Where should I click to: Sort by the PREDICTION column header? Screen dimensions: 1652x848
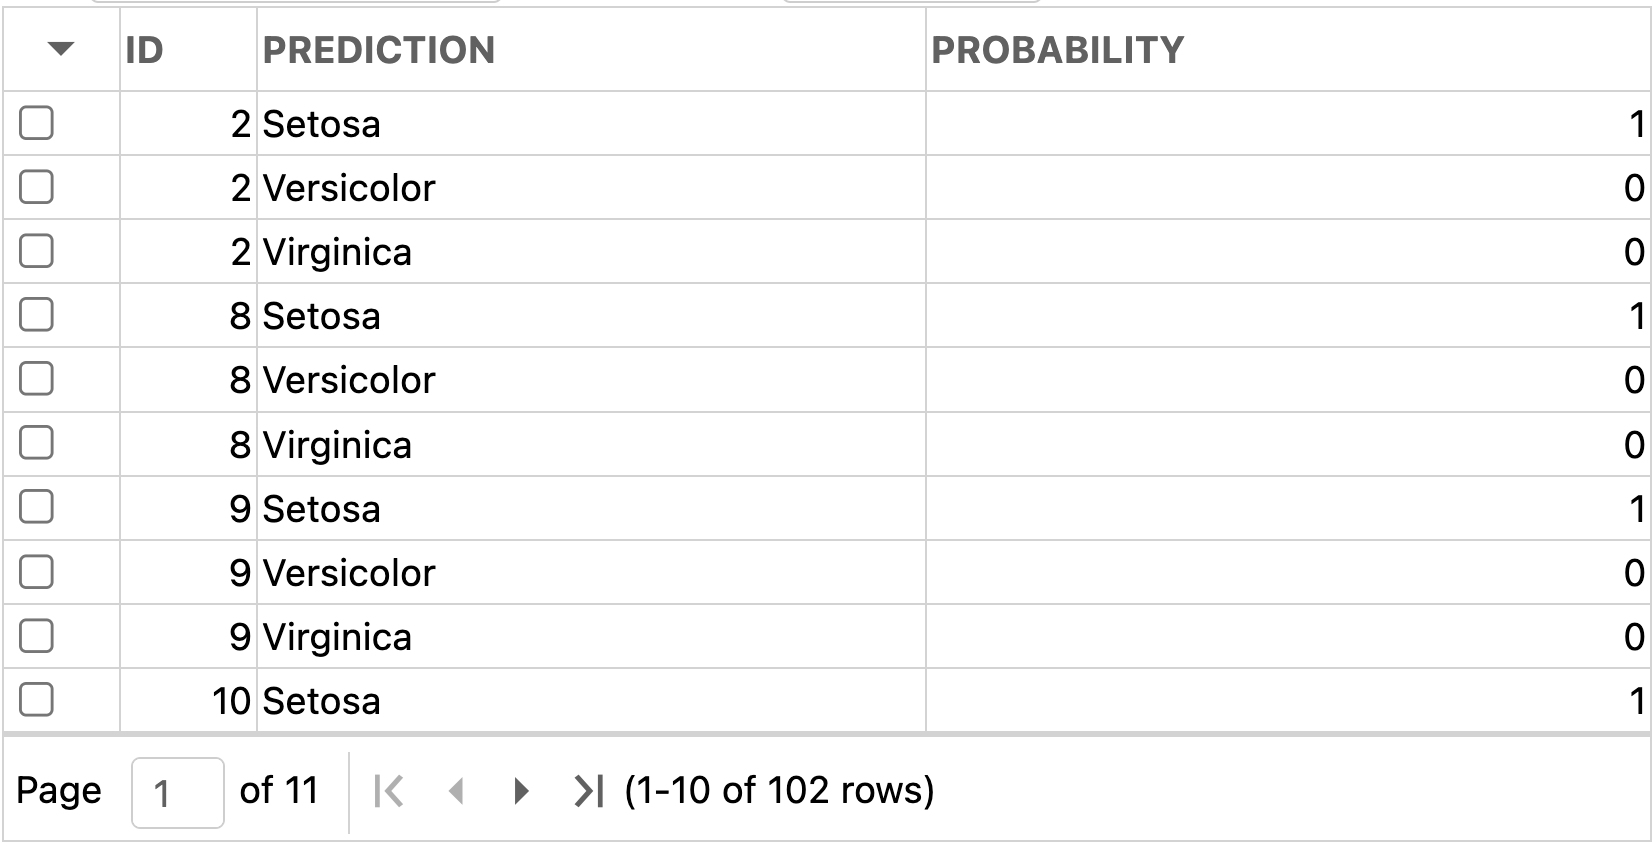click(x=591, y=50)
